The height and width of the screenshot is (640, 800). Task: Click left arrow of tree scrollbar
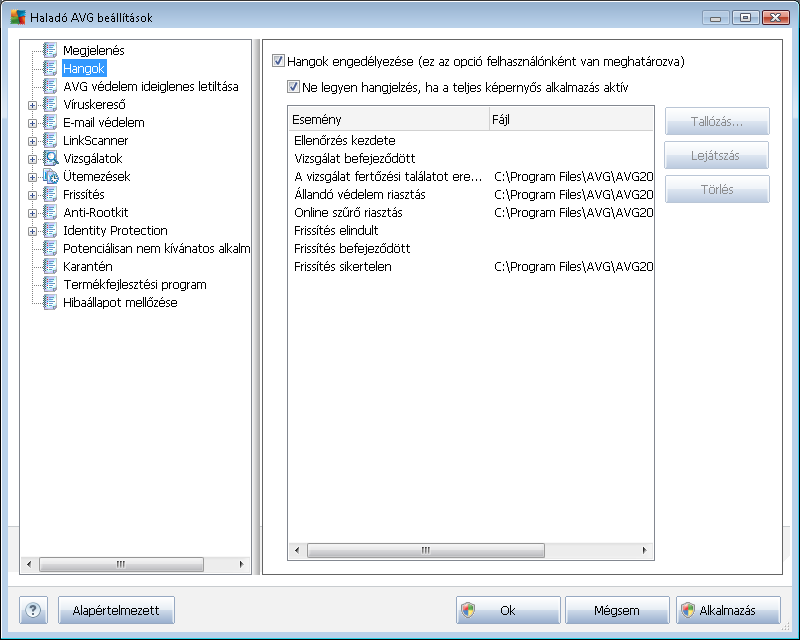29,564
